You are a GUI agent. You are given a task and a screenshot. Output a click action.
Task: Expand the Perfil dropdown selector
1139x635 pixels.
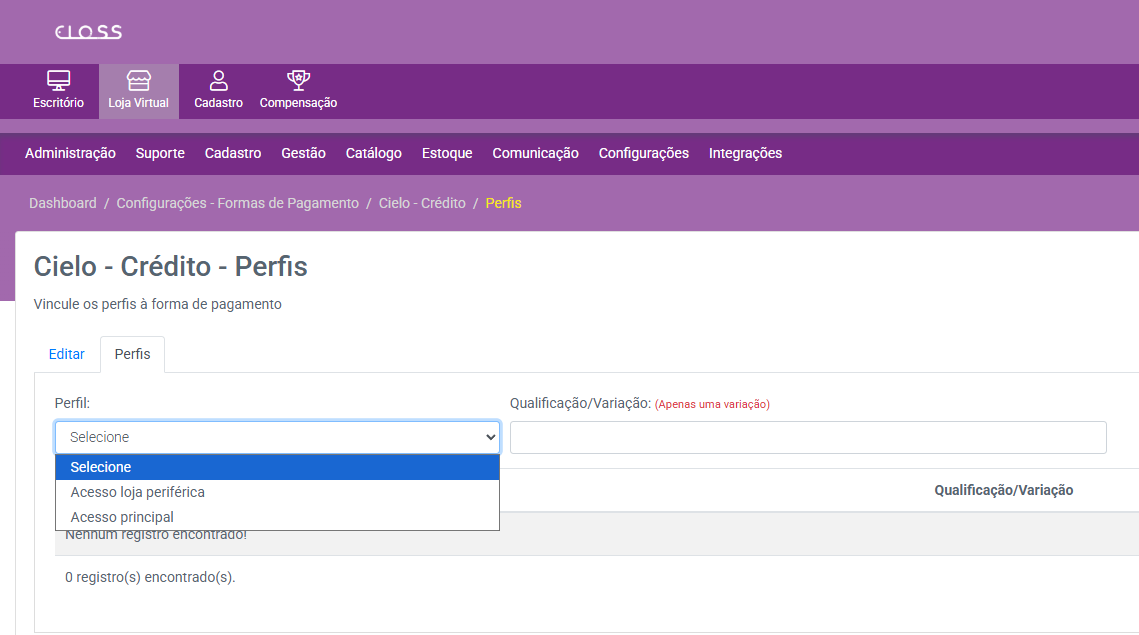(277, 437)
